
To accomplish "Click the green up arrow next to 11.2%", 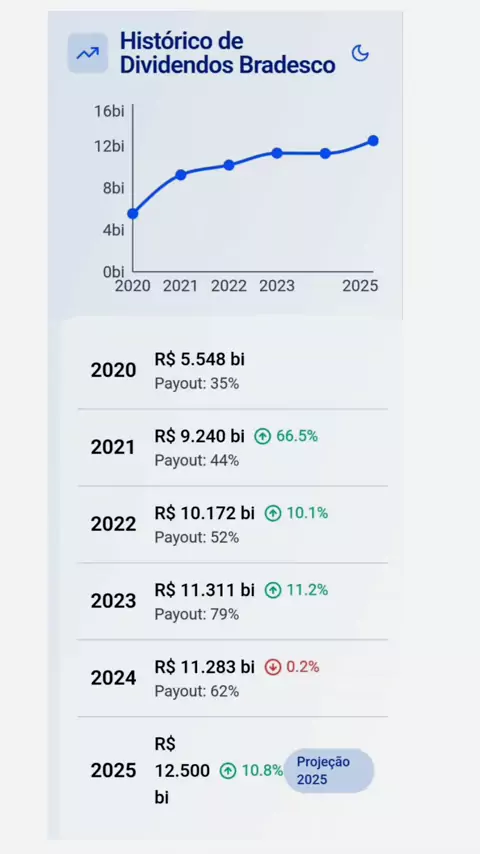I will pyautogui.click(x=273, y=590).
